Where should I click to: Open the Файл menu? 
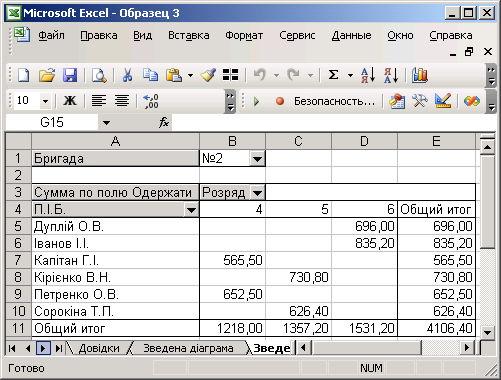(x=51, y=35)
